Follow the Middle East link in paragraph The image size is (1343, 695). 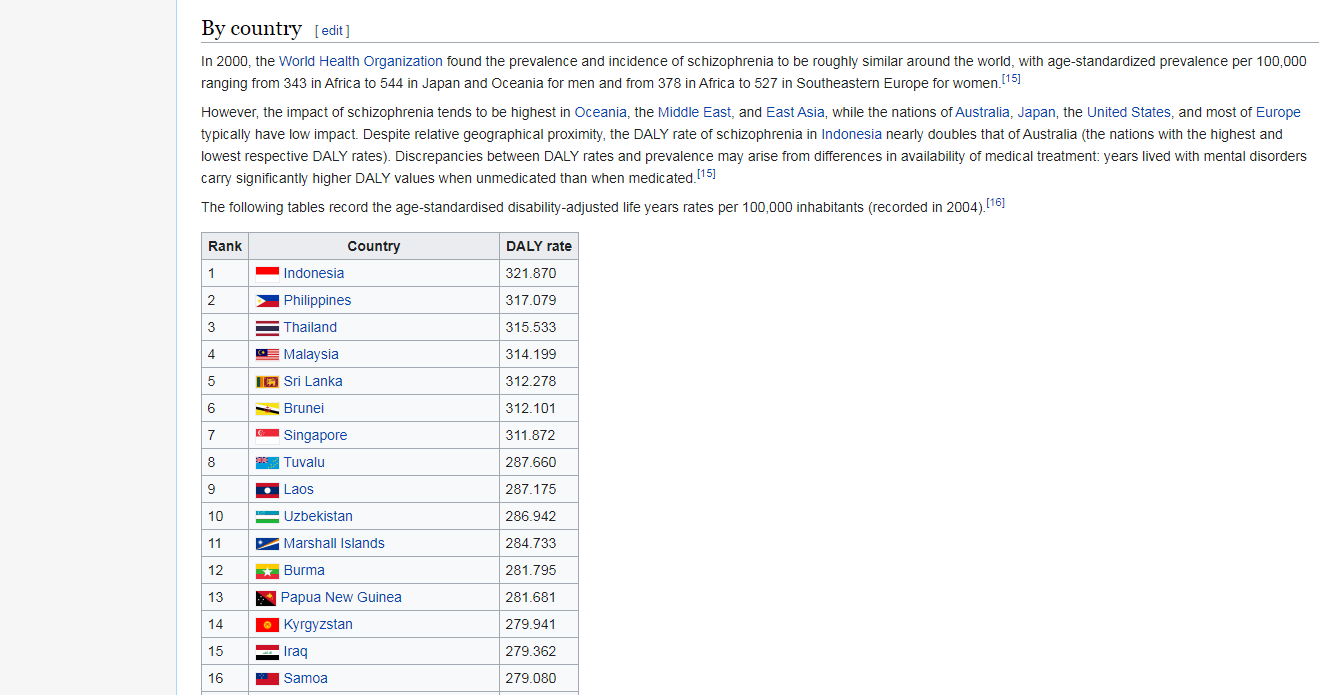(694, 112)
